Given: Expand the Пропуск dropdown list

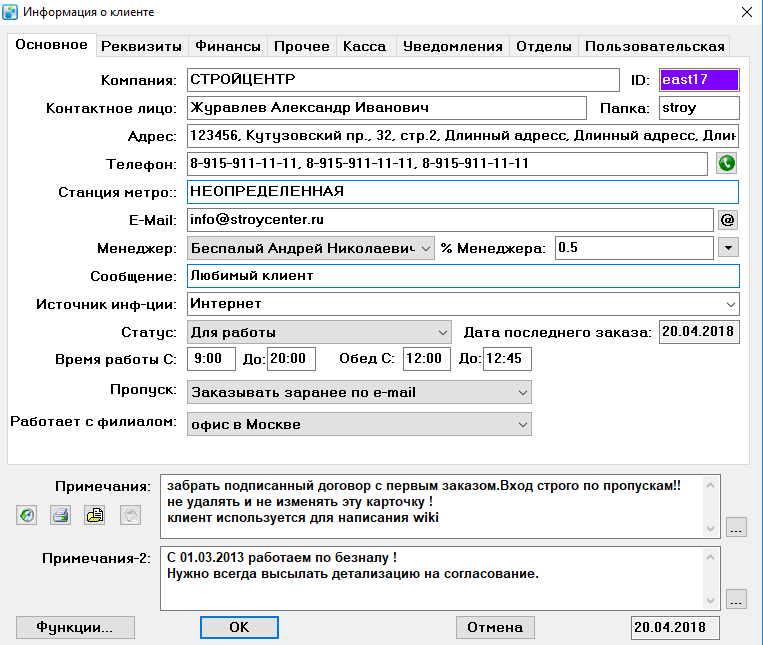Looking at the screenshot, I should pyautogui.click(x=359, y=392).
